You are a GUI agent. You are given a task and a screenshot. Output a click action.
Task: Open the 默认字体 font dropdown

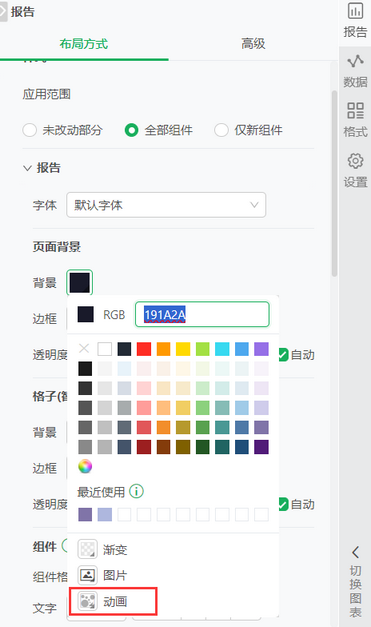[166, 205]
